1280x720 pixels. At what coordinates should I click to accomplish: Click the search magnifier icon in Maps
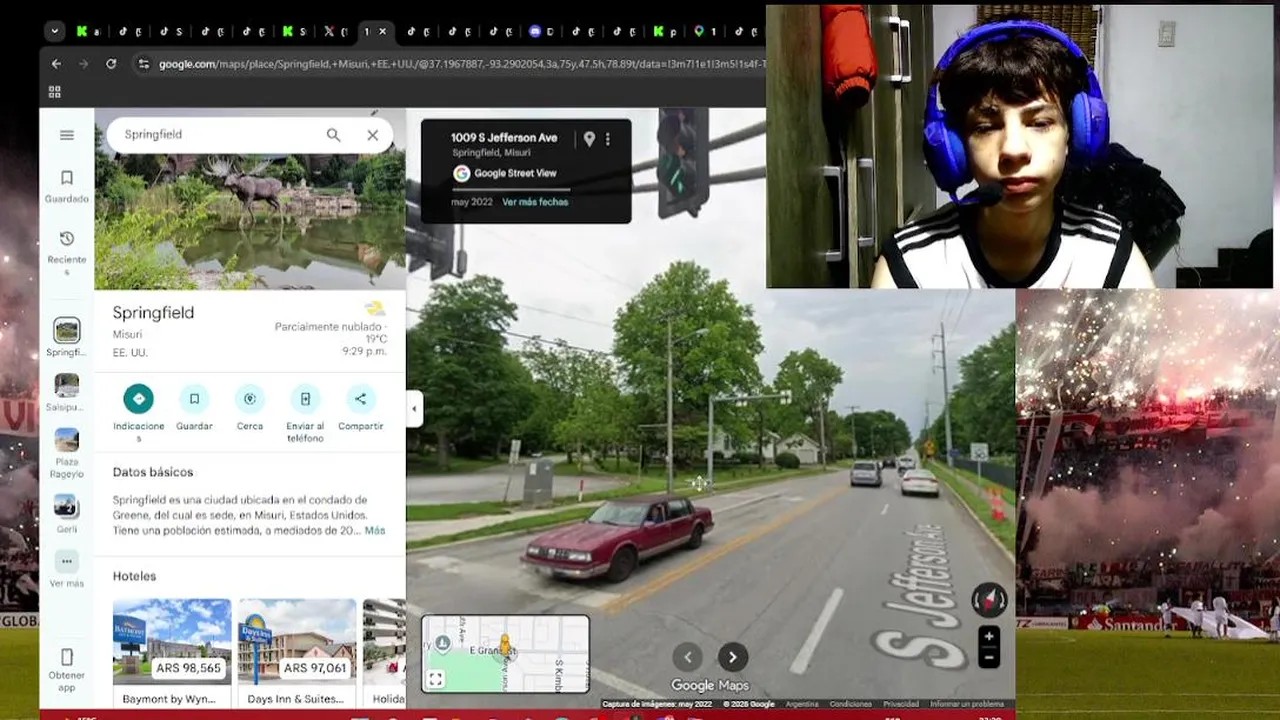[x=333, y=135]
